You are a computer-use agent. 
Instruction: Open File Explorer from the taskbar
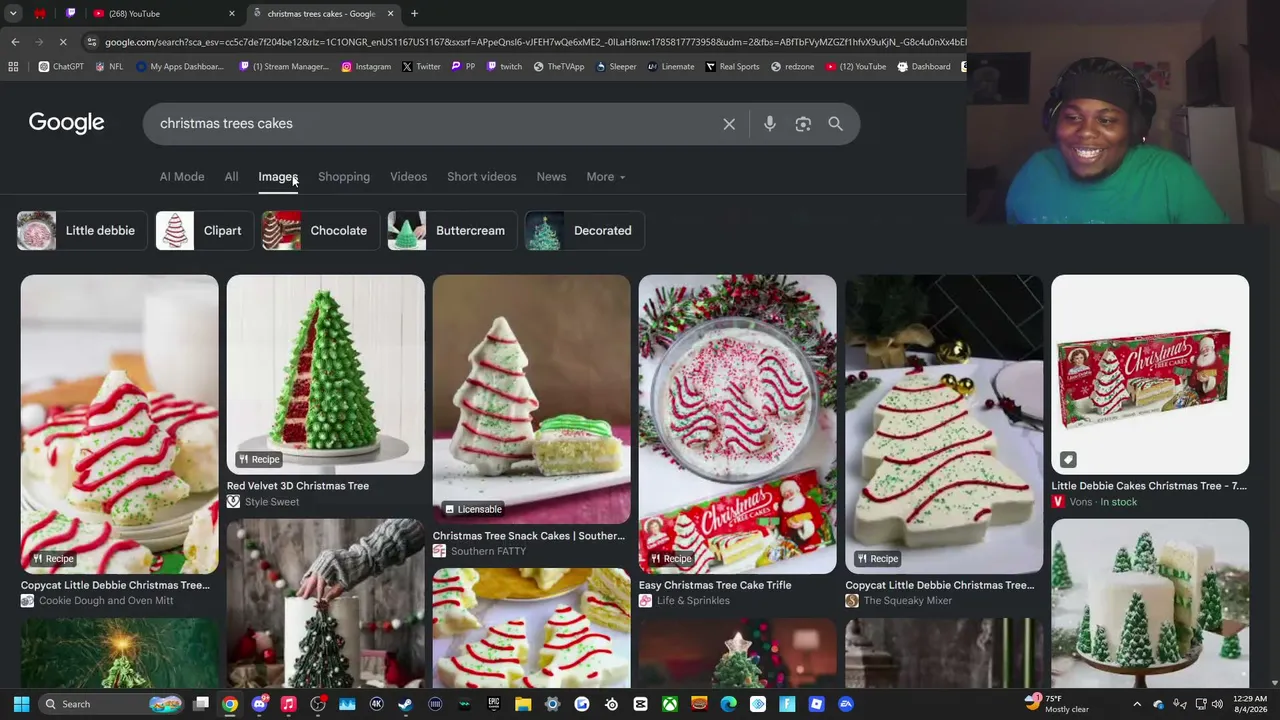point(523,704)
